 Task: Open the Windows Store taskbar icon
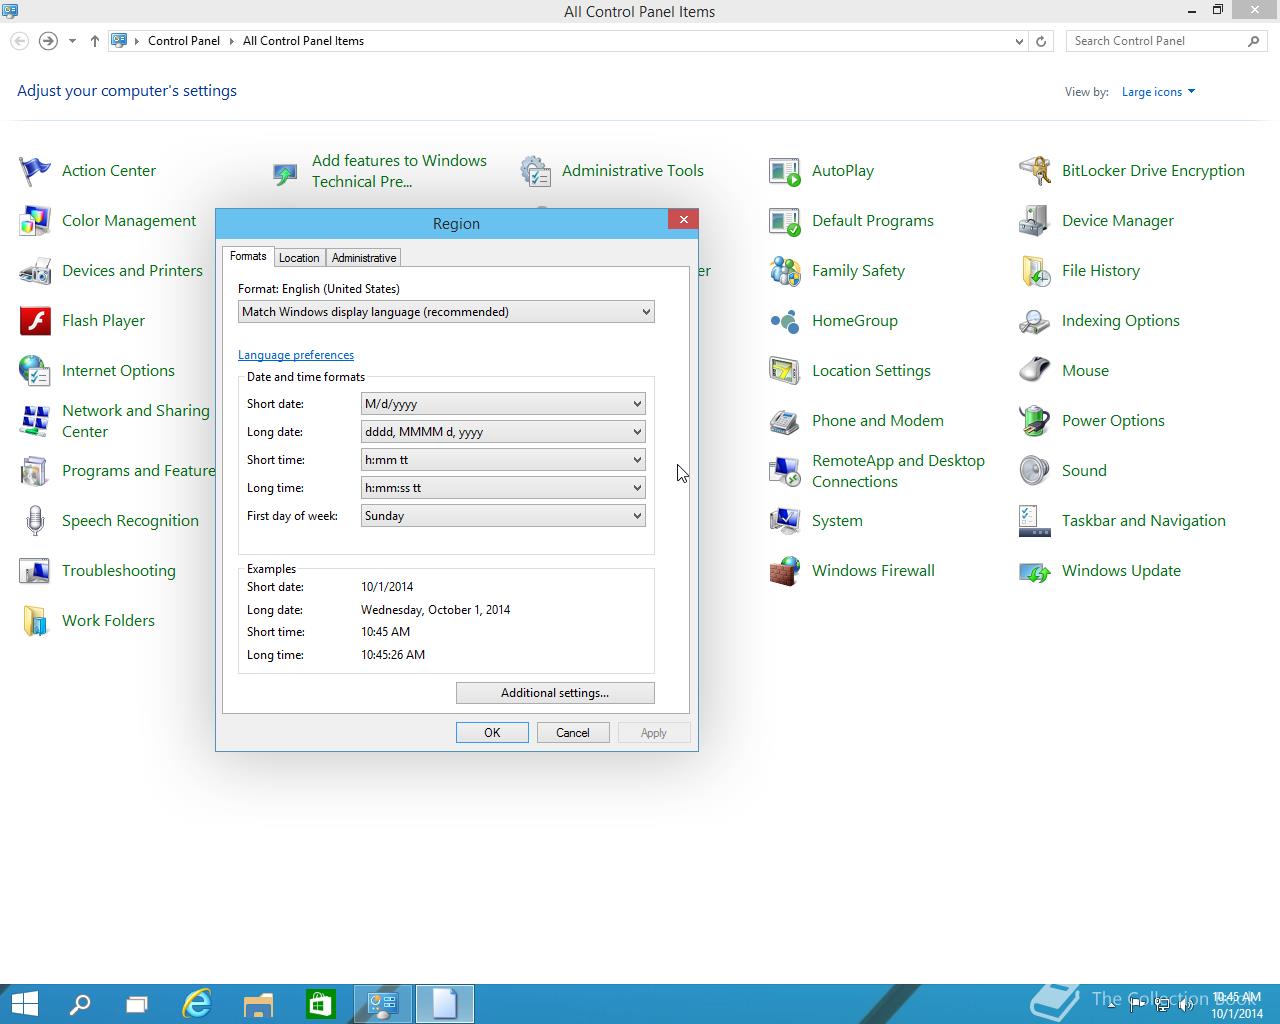[320, 1004]
